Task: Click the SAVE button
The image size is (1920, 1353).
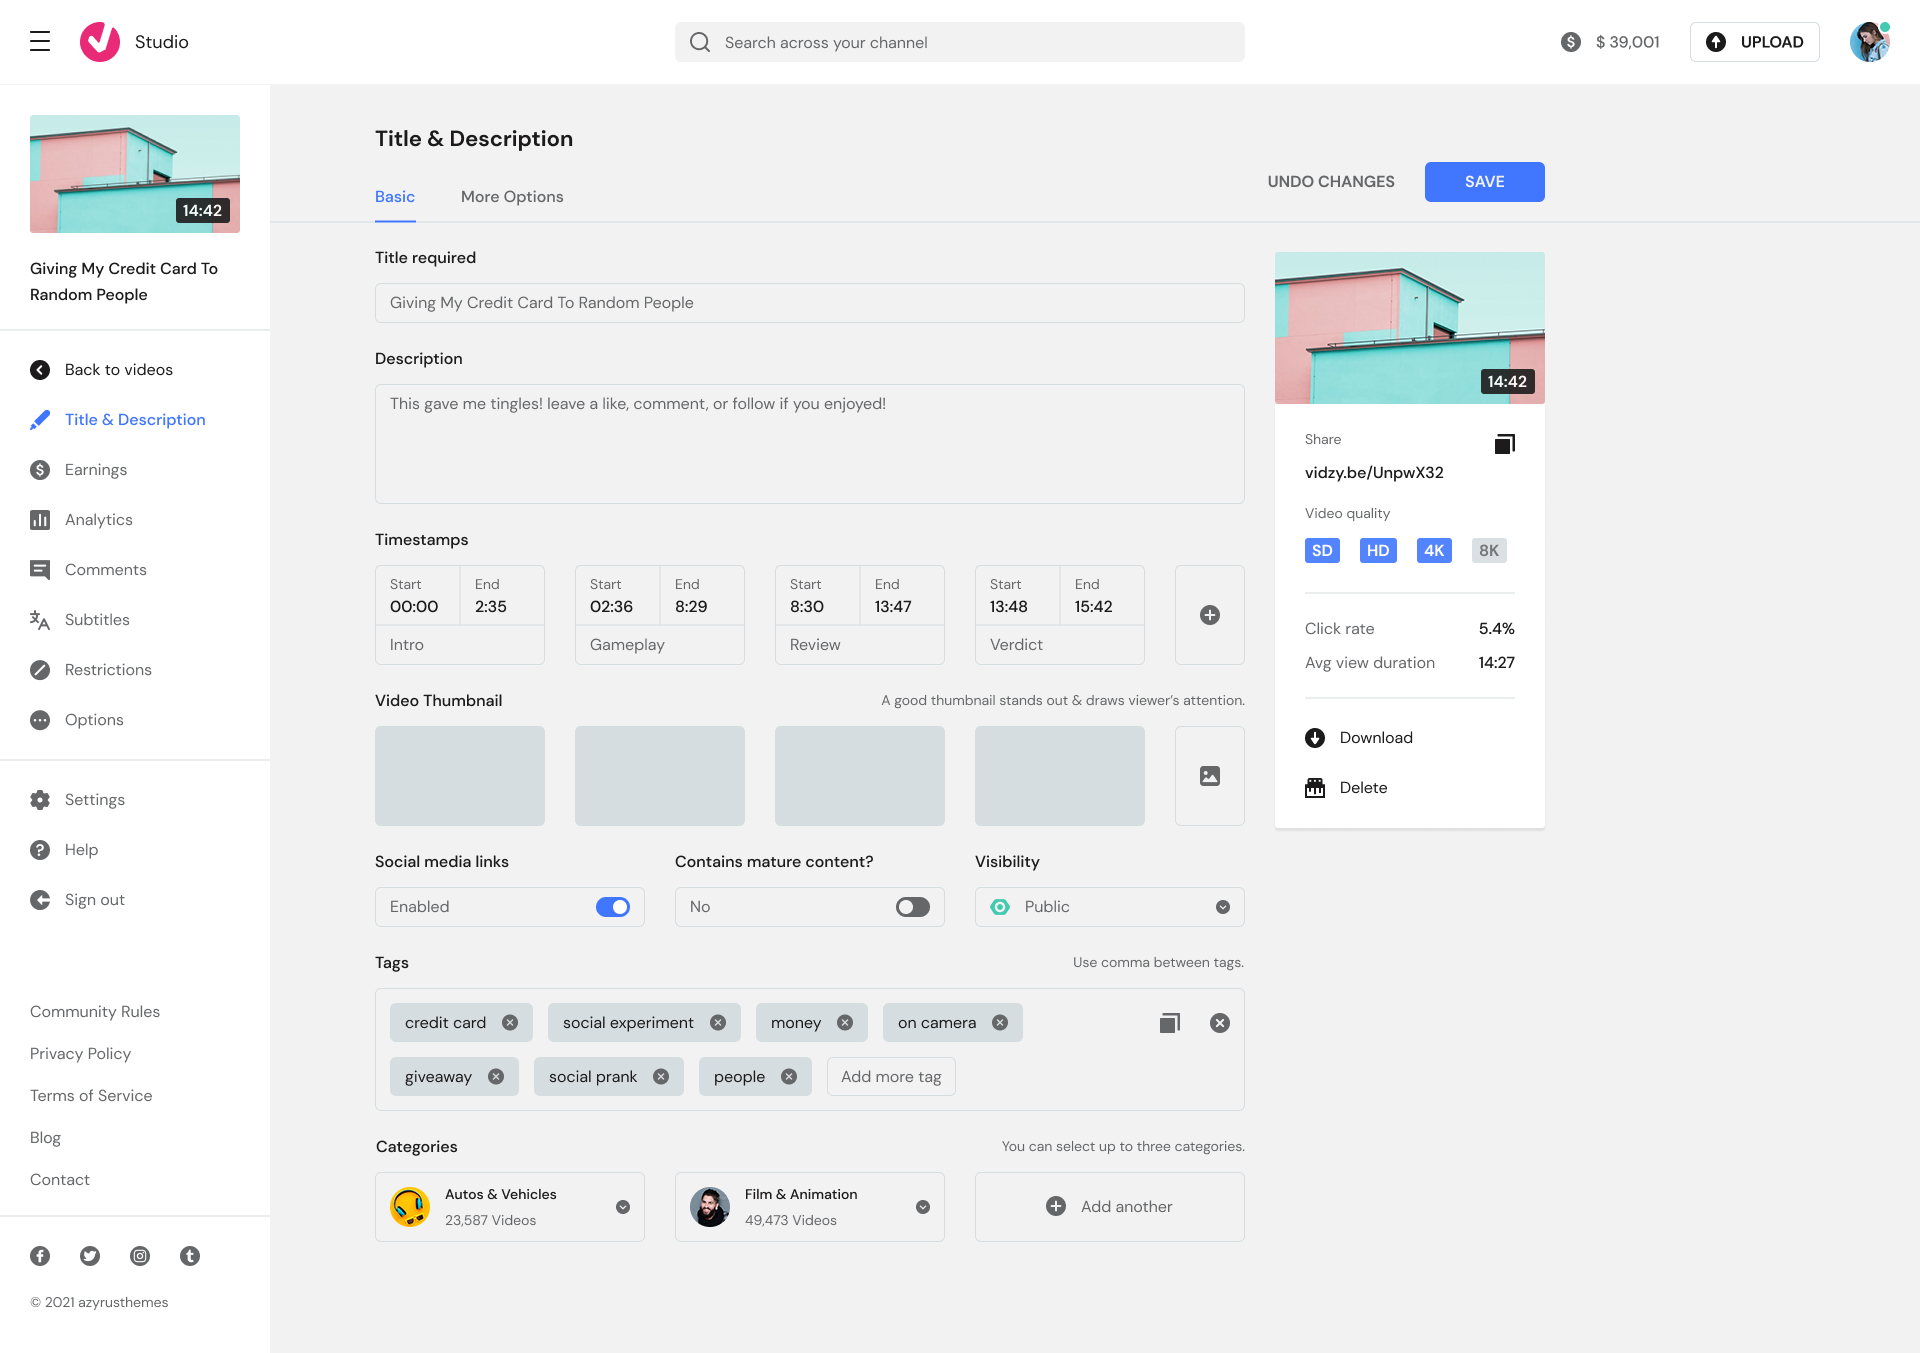Action: [1484, 182]
